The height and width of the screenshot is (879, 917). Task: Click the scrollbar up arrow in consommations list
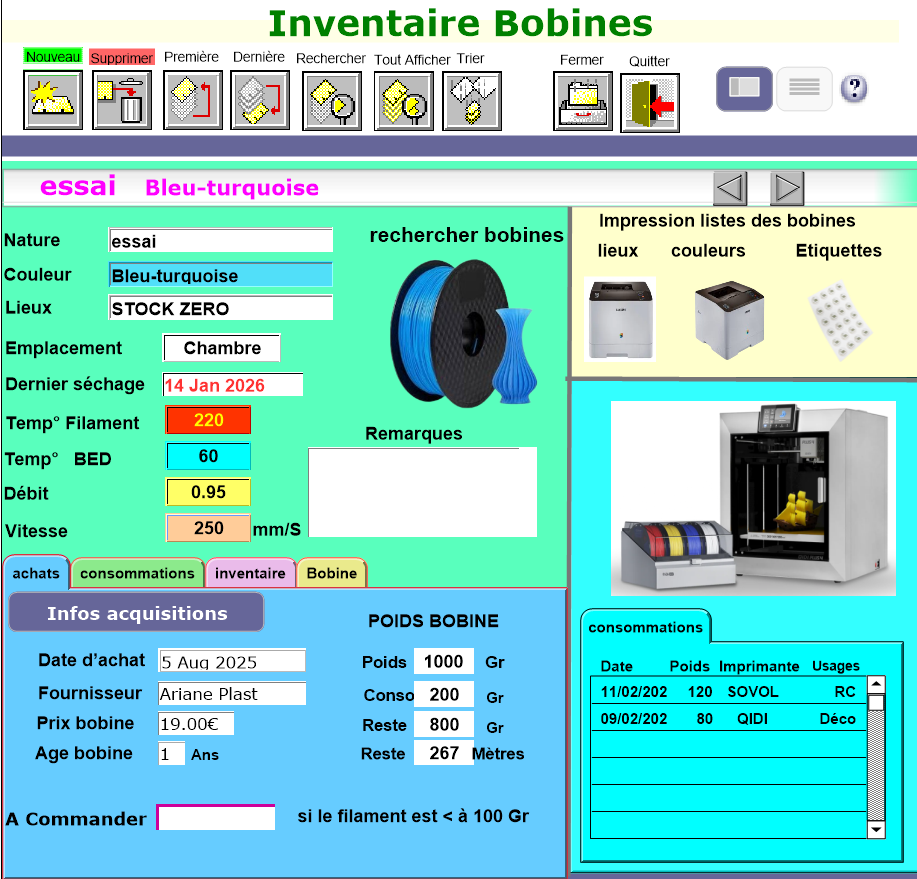pyautogui.click(x=876, y=684)
